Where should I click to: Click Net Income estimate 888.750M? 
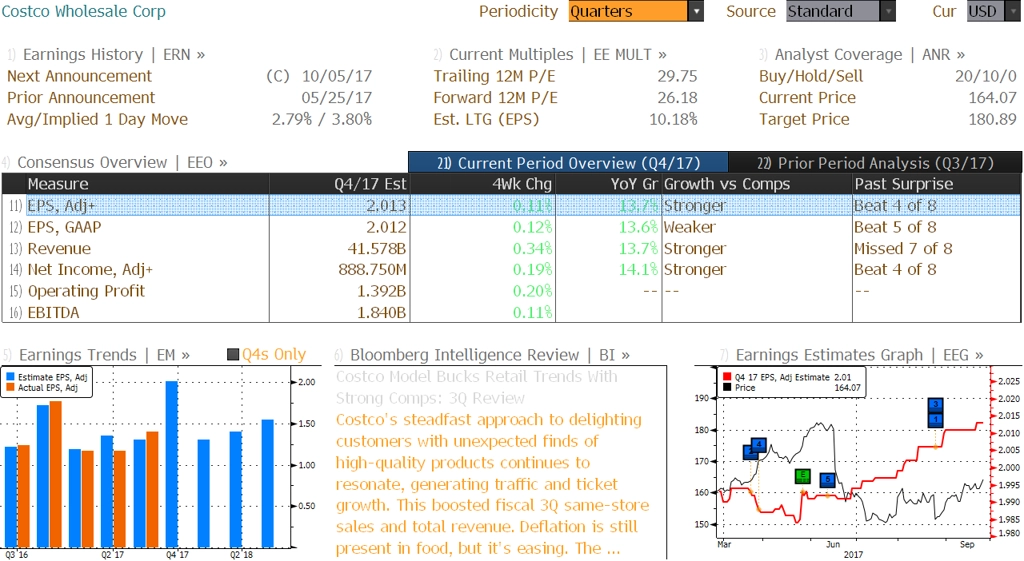(x=372, y=270)
